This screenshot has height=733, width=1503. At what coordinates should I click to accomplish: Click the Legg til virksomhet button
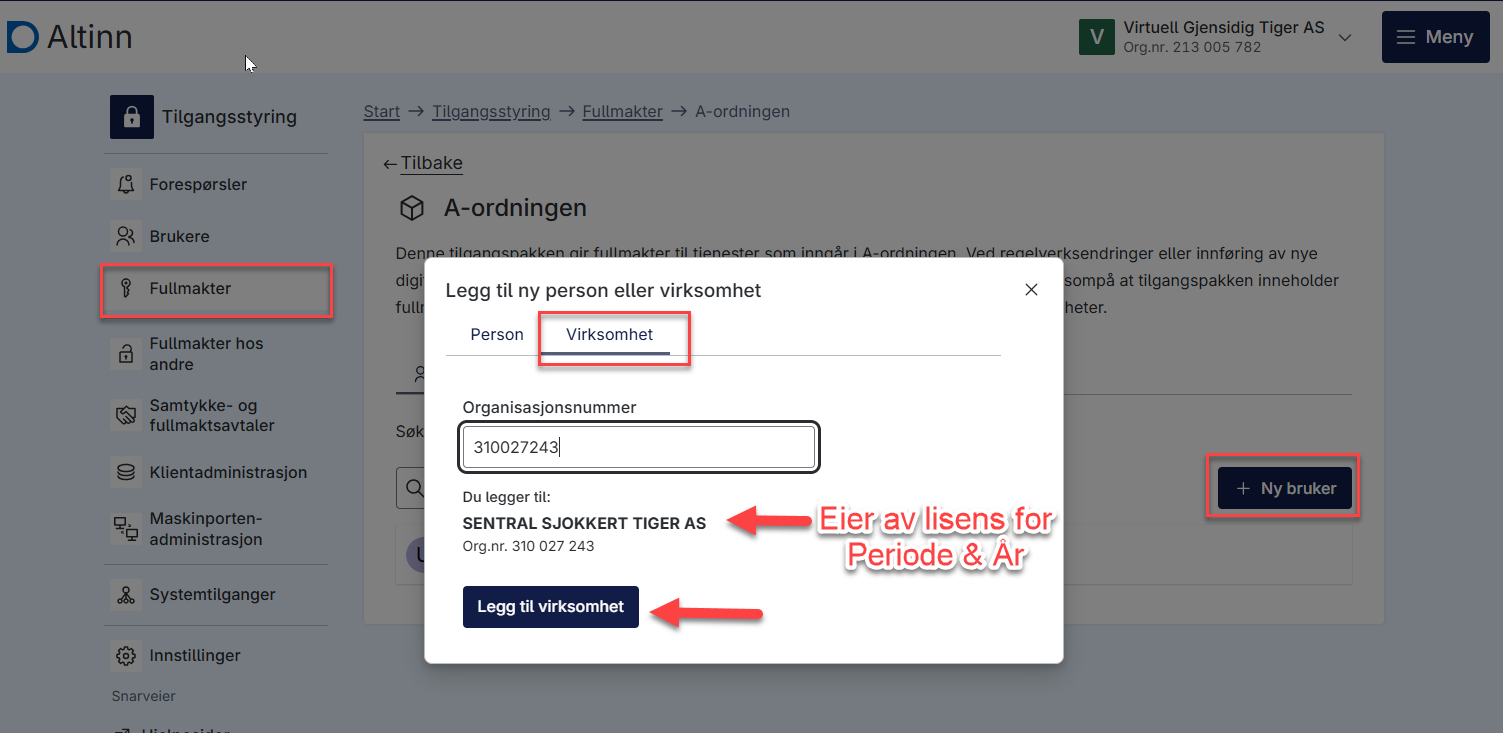[x=551, y=607]
